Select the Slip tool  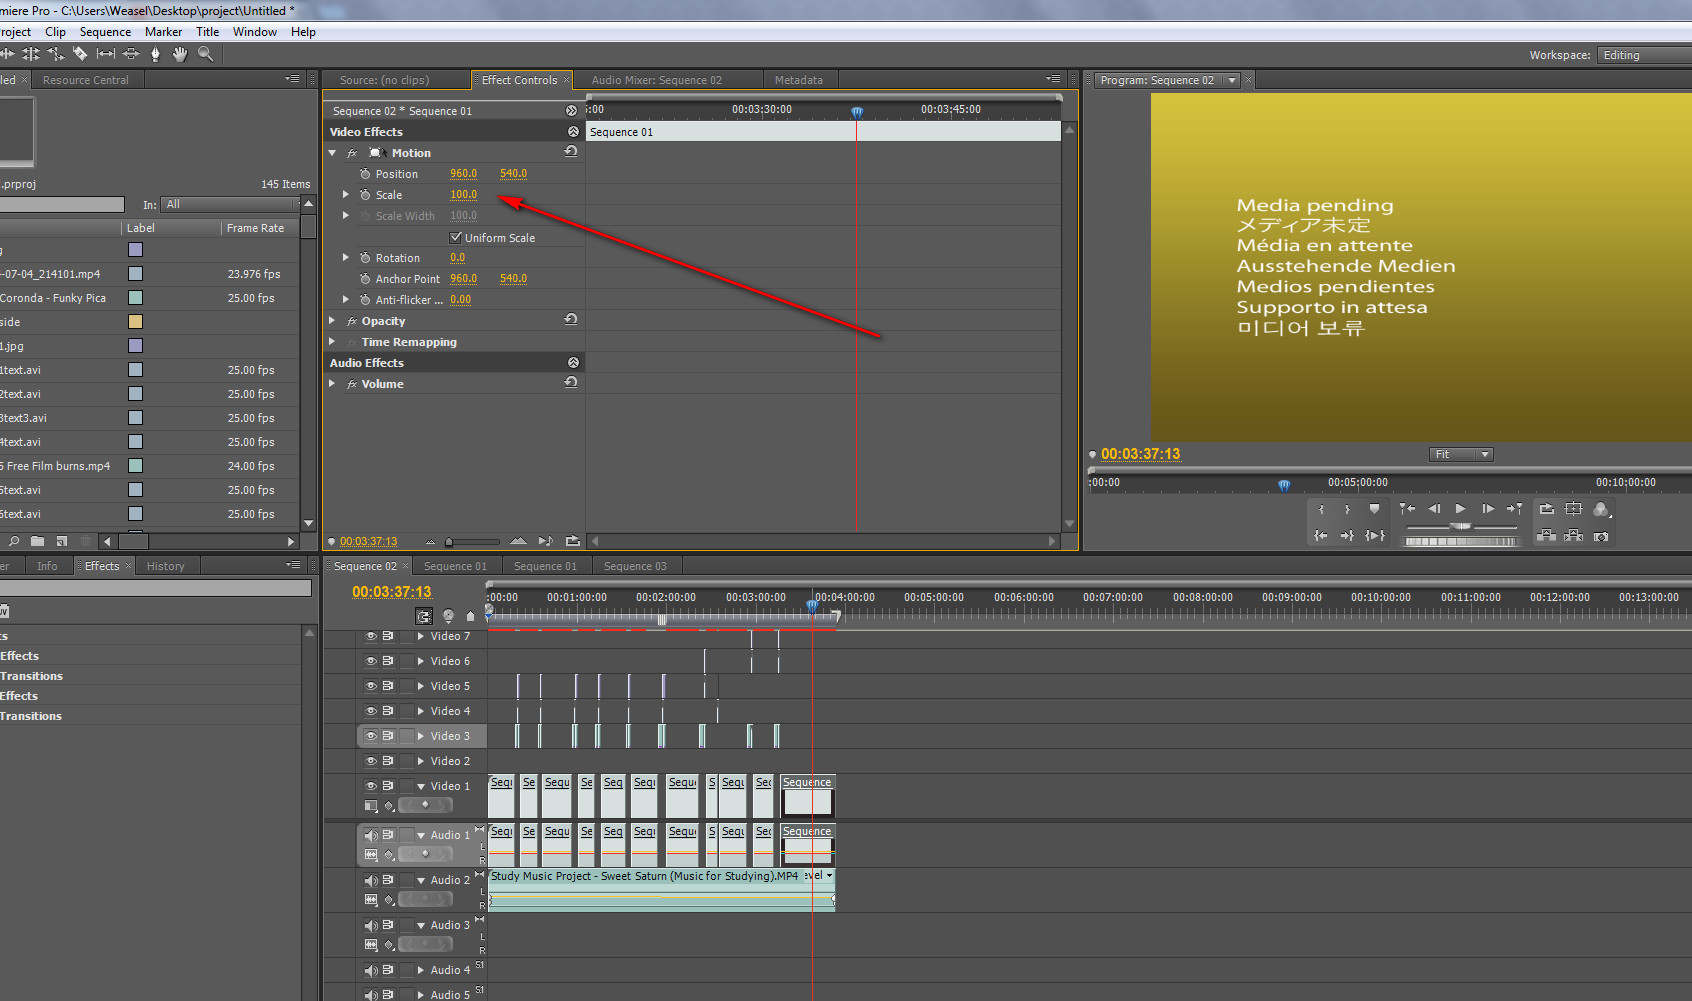(105, 54)
